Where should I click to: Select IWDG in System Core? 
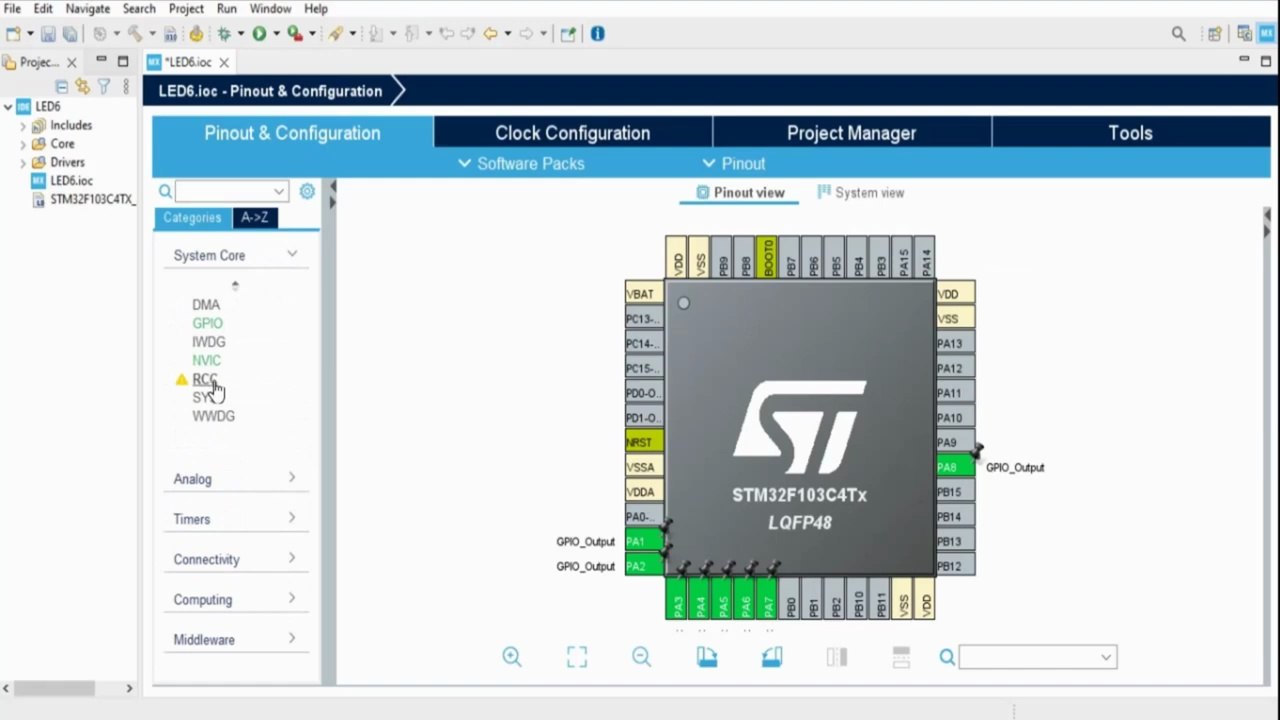209,342
